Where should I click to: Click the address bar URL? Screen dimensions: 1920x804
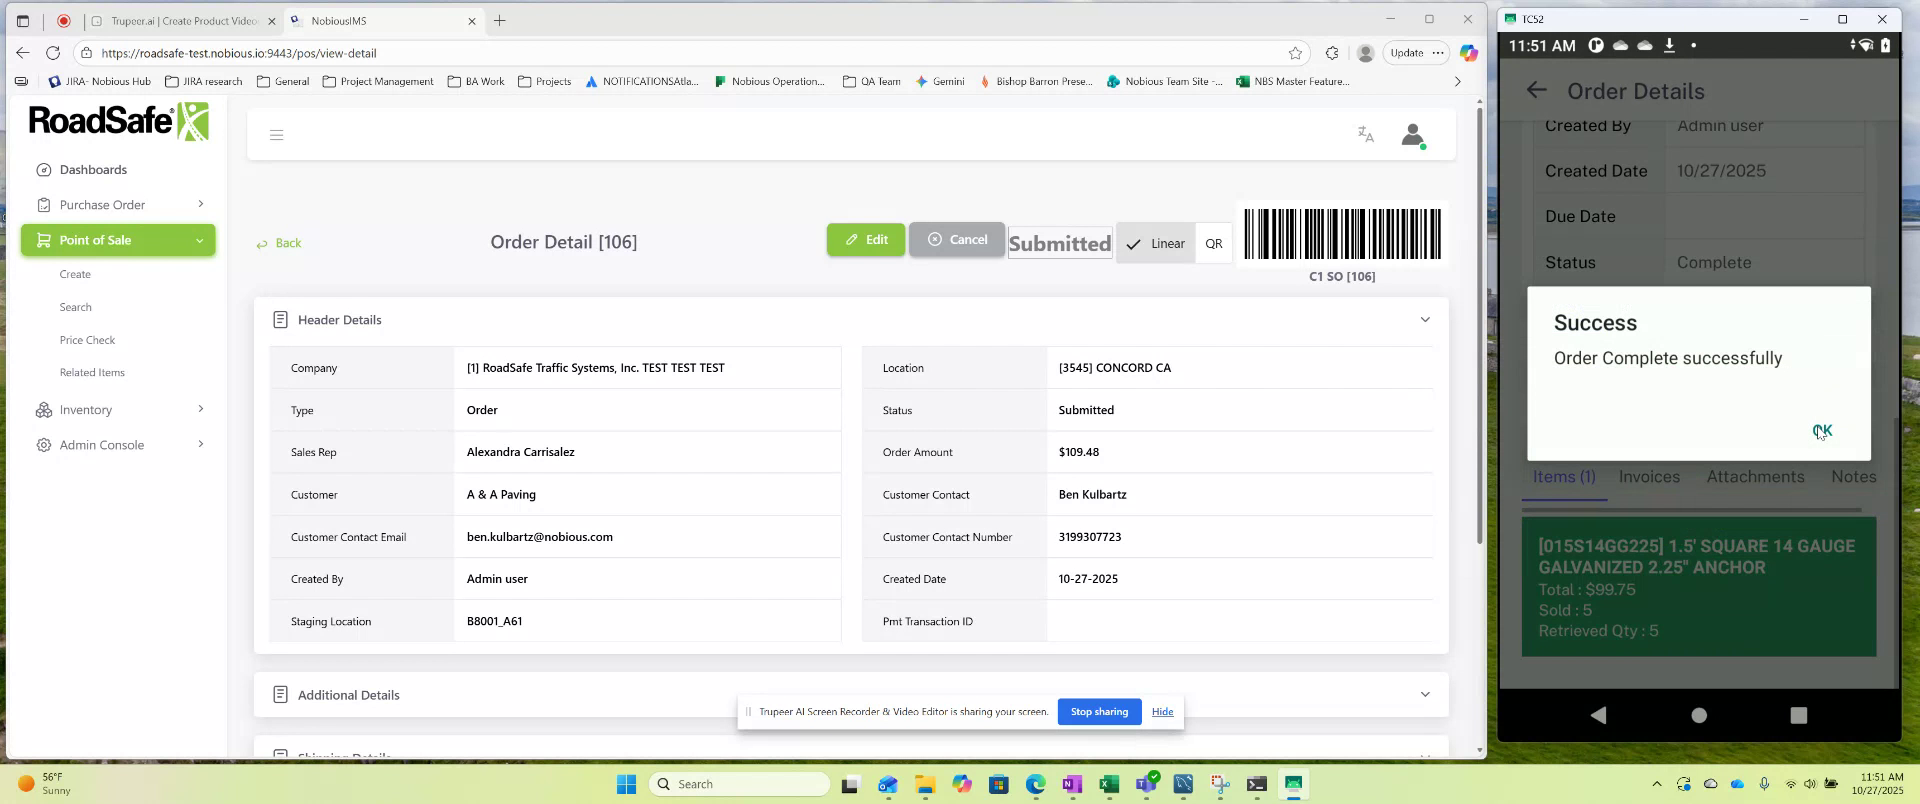tap(239, 53)
